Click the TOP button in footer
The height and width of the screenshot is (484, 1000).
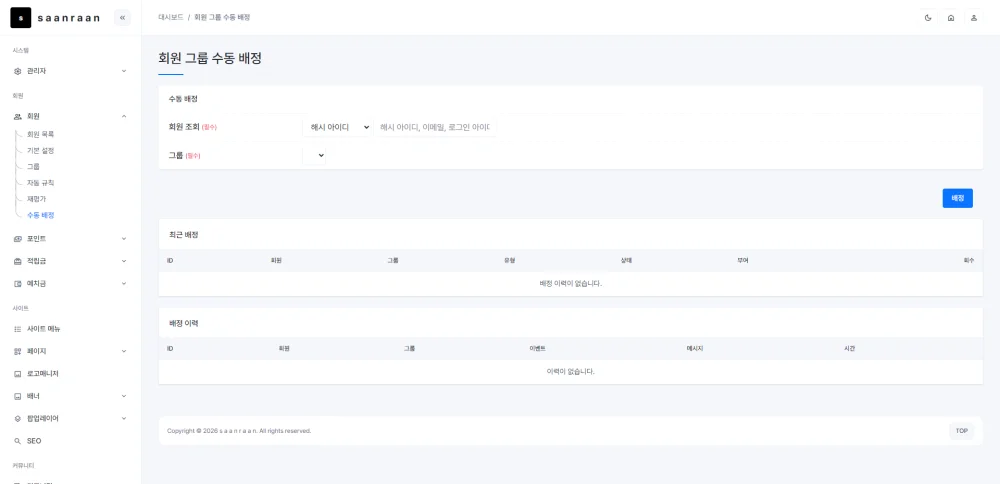[962, 431]
